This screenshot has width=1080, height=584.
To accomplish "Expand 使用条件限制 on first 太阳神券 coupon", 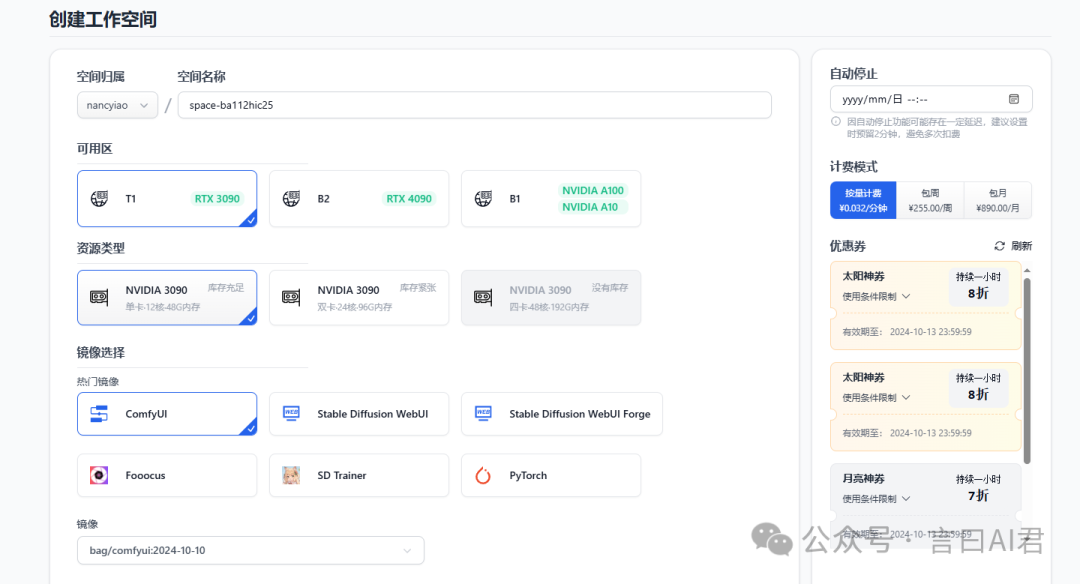I will pos(876,296).
